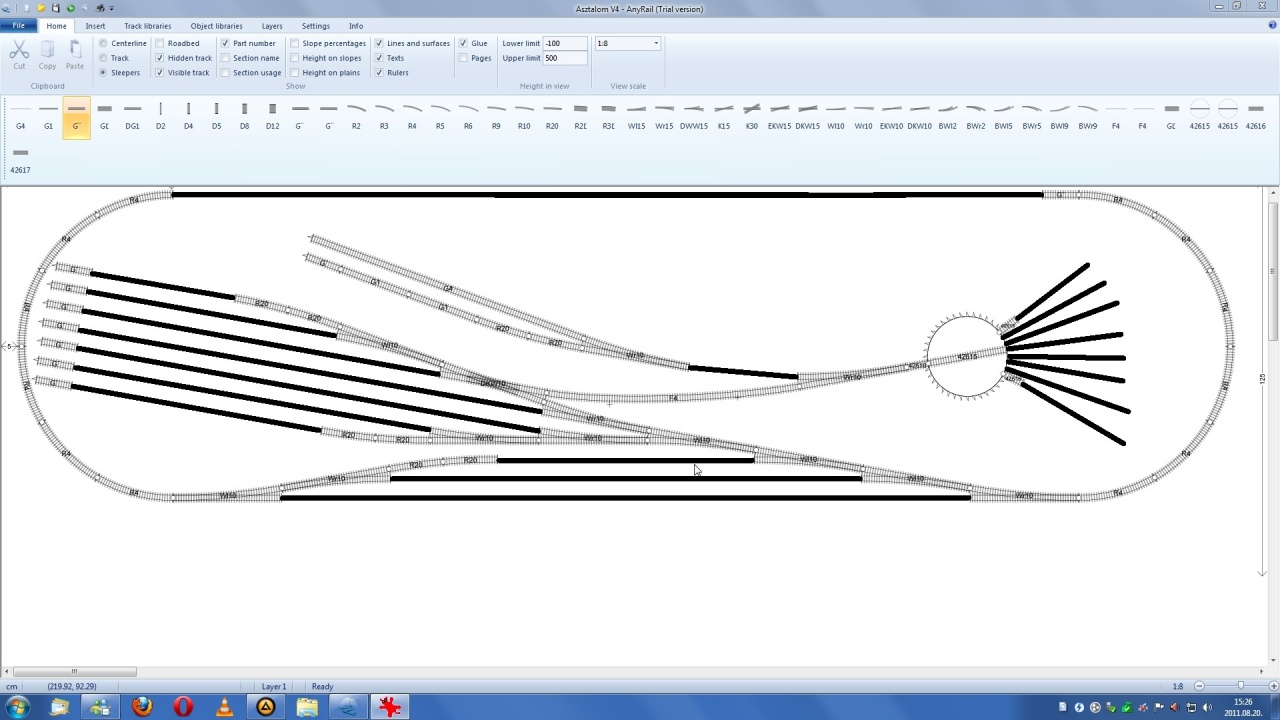This screenshot has height=720, width=1280.
Task: Click the zoom slider in the status bar
Action: (1240, 686)
